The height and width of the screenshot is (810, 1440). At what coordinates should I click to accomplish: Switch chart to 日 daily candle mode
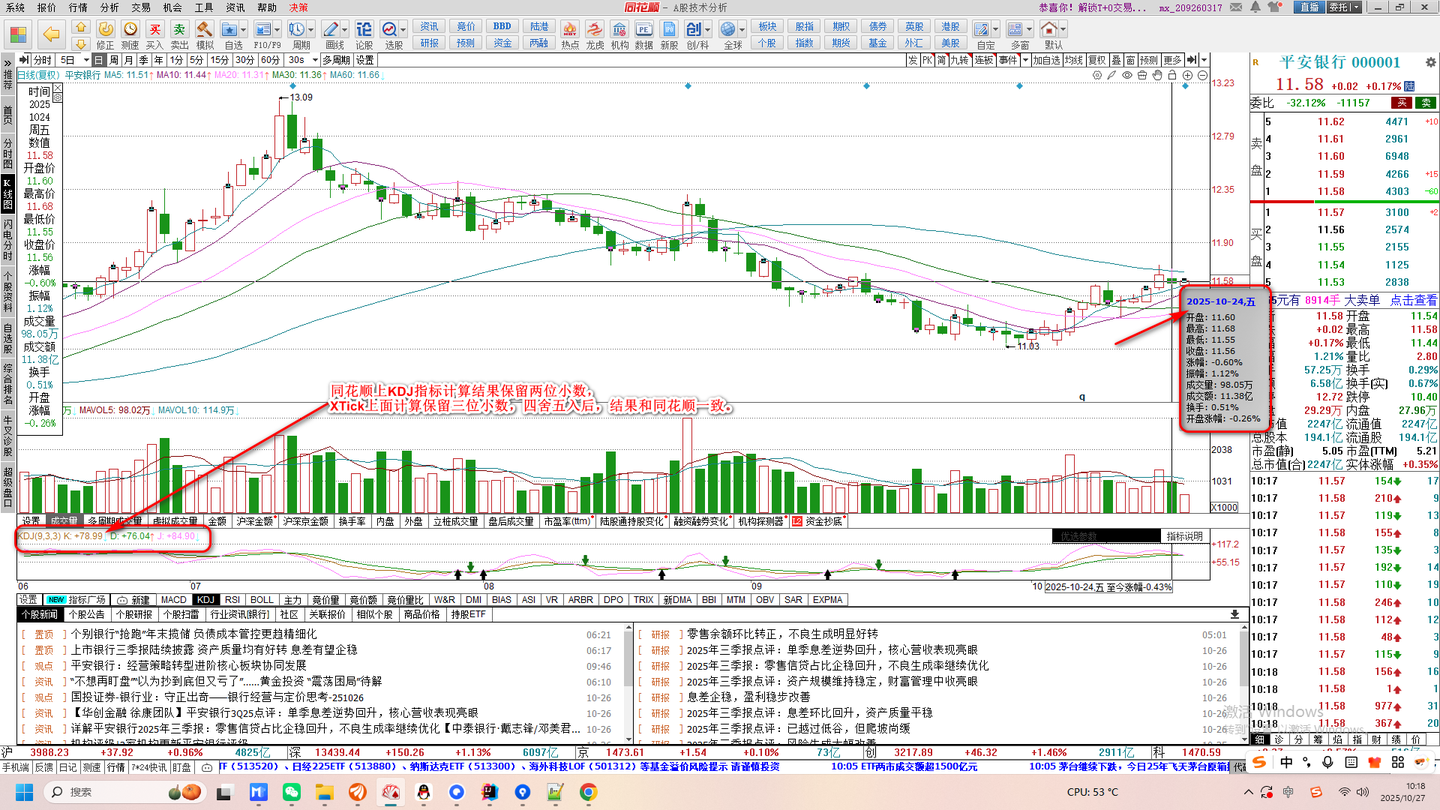(x=97, y=60)
